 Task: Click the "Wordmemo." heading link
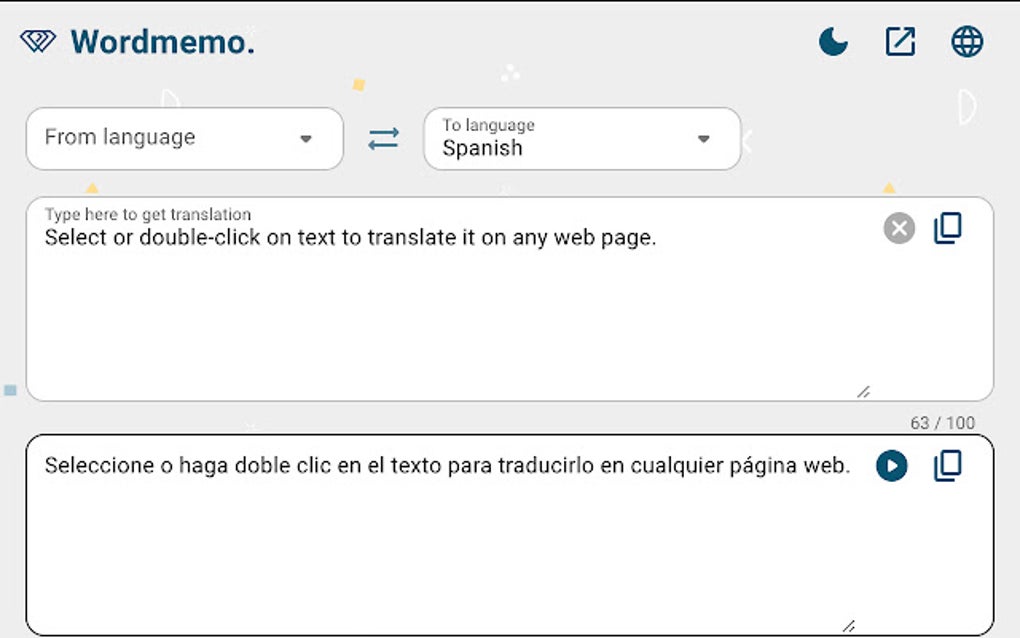coord(162,41)
